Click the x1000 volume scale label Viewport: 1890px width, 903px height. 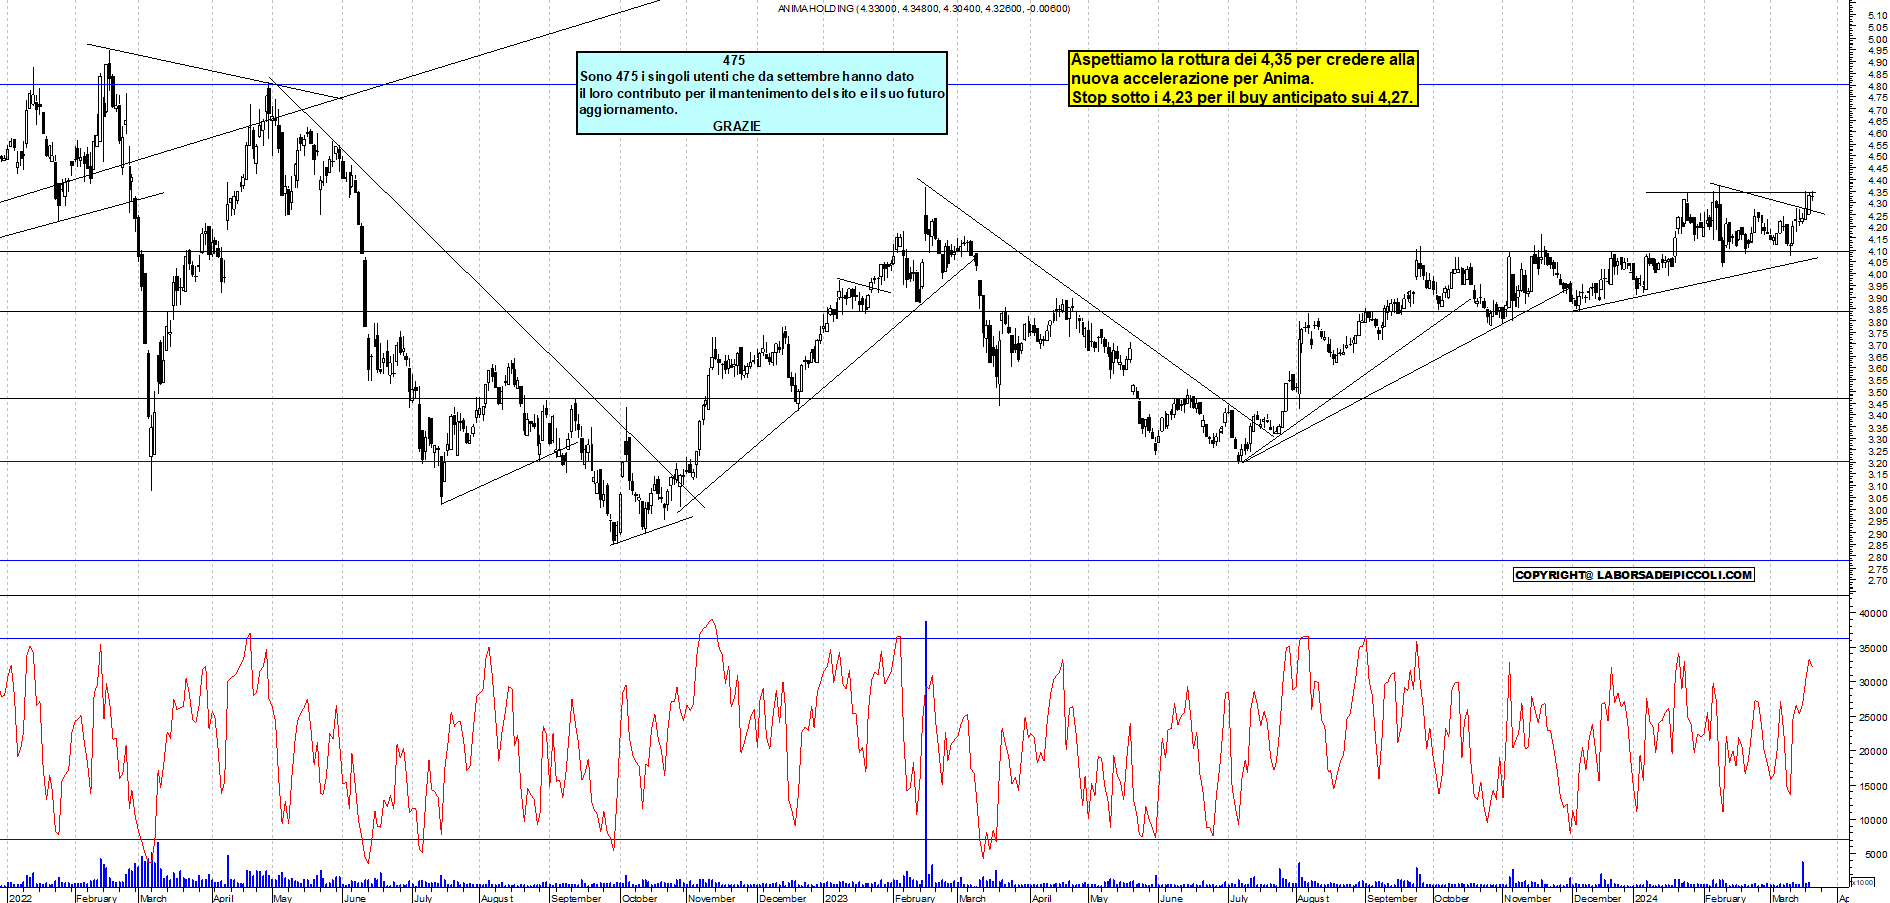click(x=1863, y=883)
